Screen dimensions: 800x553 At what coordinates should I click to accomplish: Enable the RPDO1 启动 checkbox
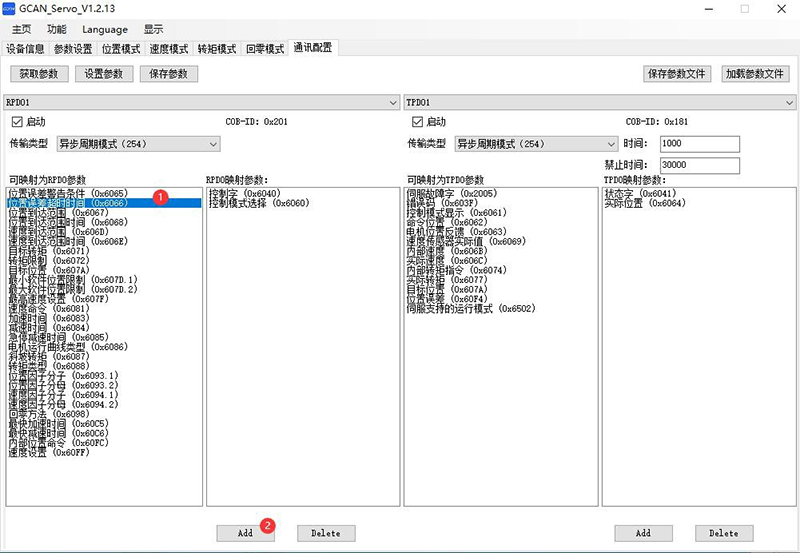coord(16,122)
